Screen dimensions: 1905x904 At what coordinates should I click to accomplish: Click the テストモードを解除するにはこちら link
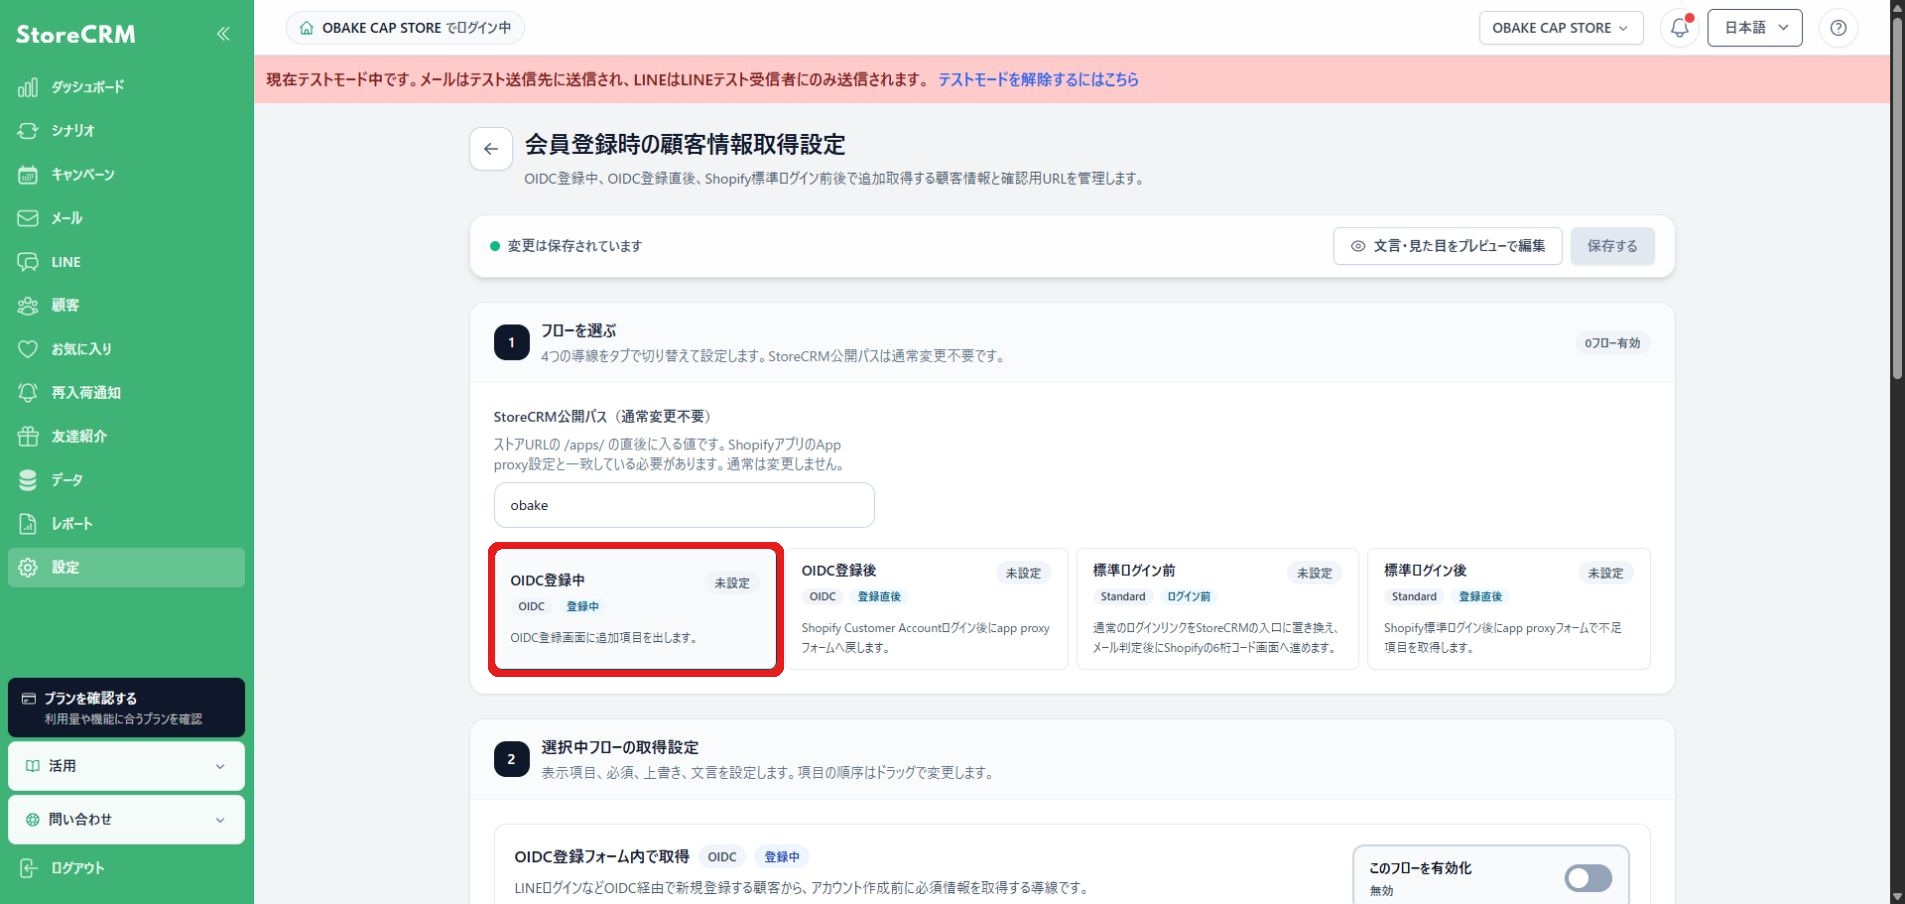click(1038, 80)
